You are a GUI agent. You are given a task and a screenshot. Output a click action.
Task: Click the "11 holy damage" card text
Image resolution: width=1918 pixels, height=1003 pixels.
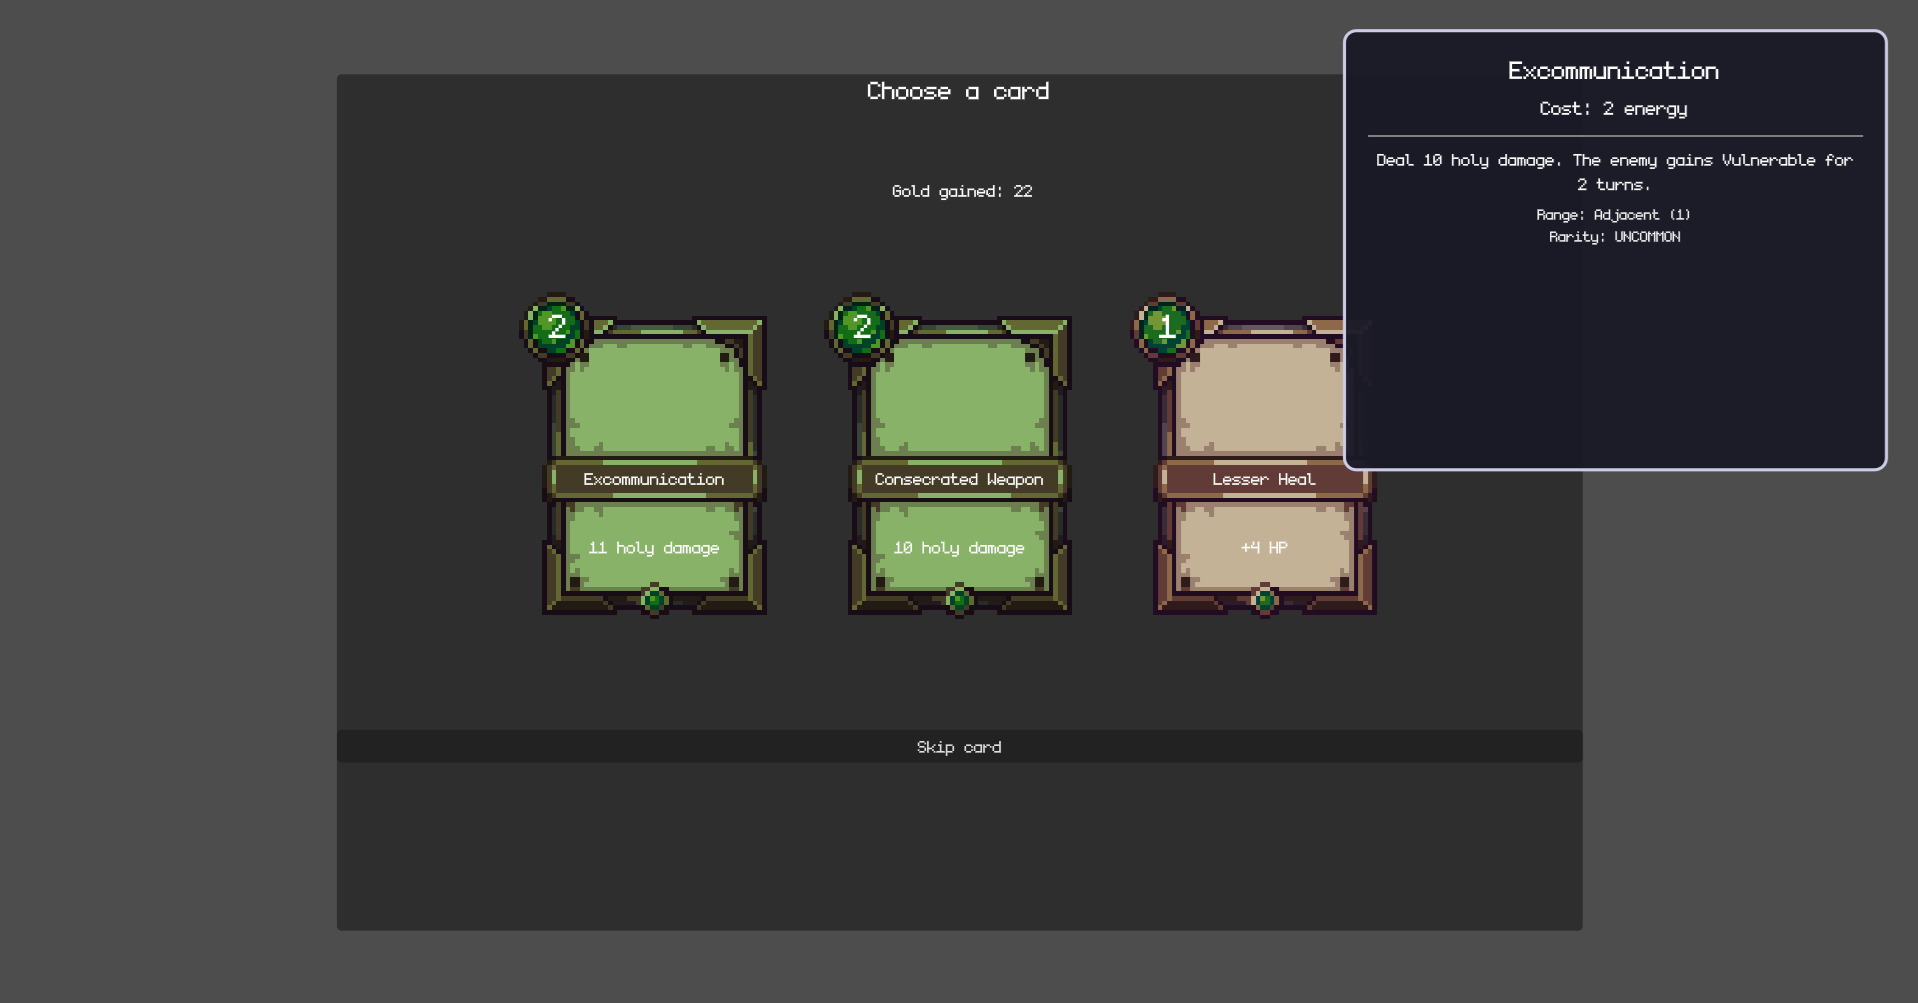(654, 548)
